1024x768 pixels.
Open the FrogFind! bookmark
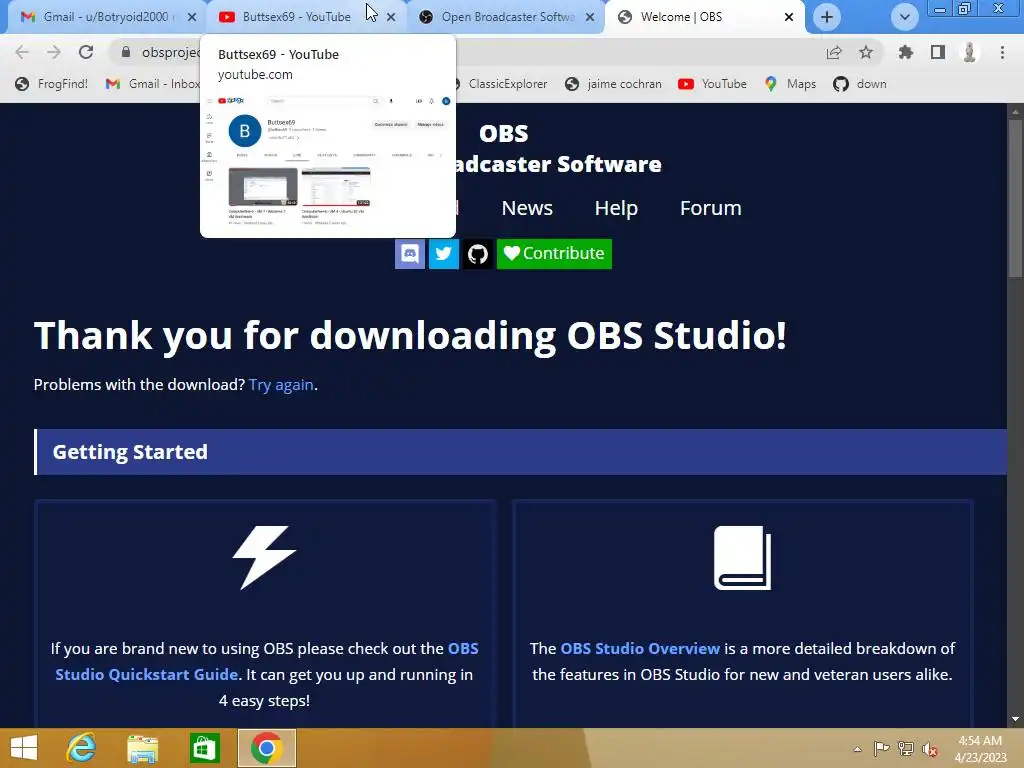point(52,84)
